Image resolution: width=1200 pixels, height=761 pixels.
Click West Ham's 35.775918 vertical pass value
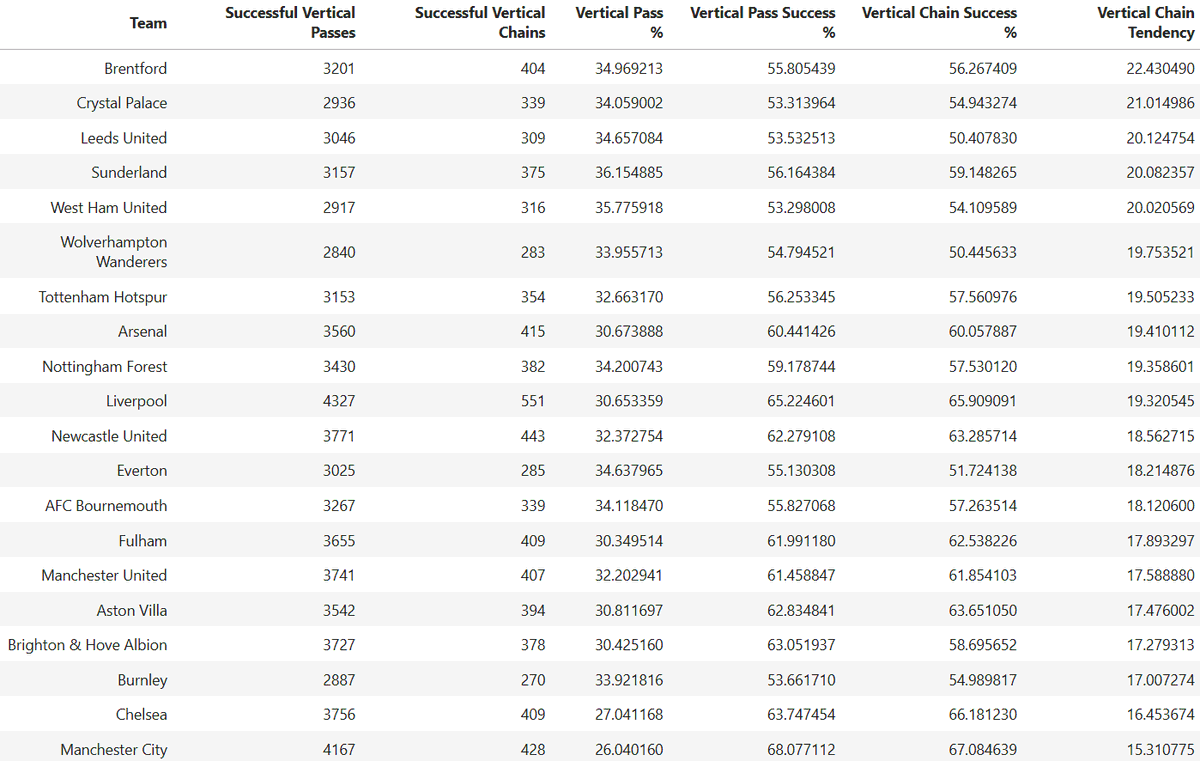[629, 208]
